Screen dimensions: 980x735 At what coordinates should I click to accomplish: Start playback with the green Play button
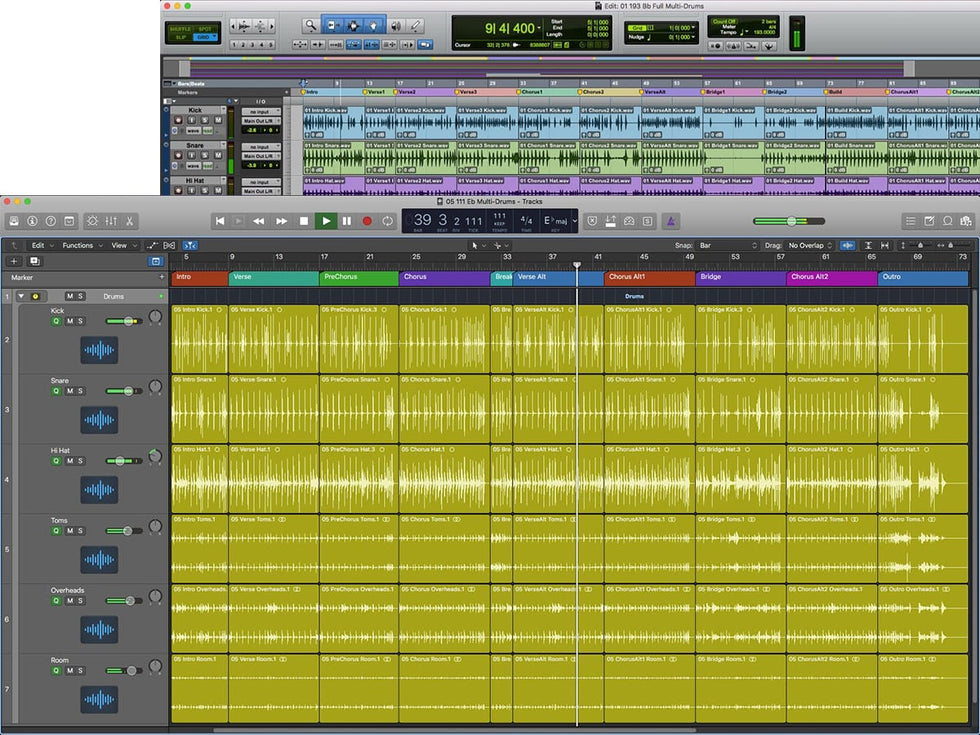325,221
